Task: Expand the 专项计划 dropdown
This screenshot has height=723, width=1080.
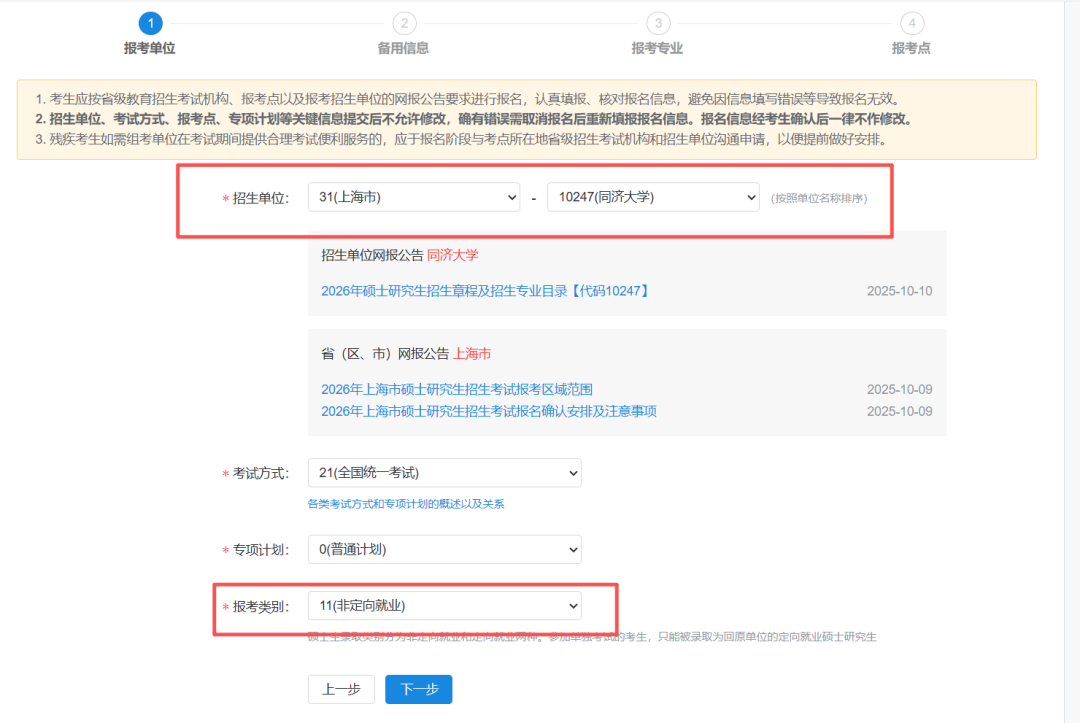Action: (x=444, y=549)
